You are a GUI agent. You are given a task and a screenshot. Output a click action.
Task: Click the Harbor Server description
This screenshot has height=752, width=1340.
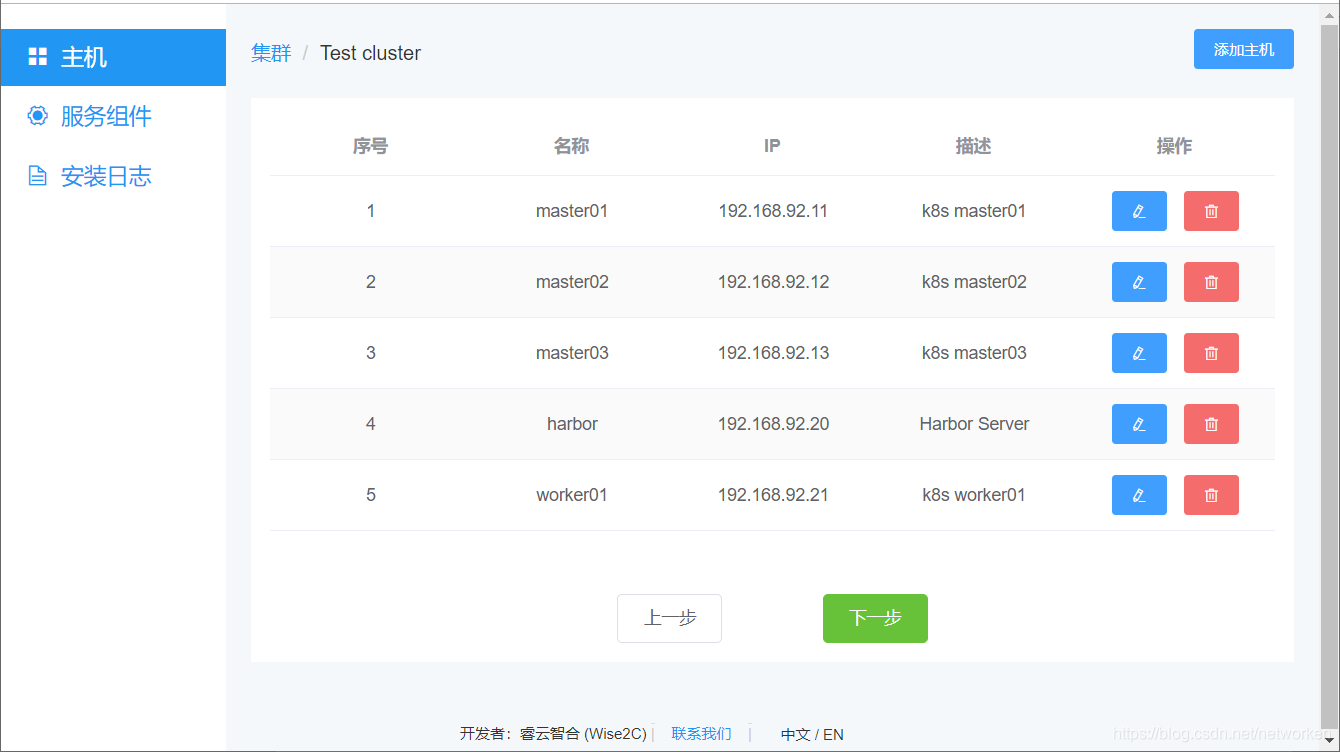[974, 424]
